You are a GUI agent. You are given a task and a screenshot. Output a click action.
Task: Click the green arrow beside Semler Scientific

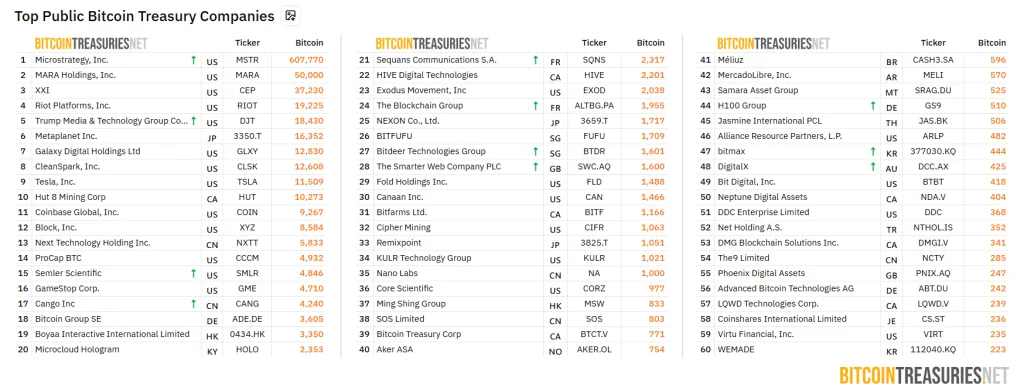pyautogui.click(x=193, y=274)
